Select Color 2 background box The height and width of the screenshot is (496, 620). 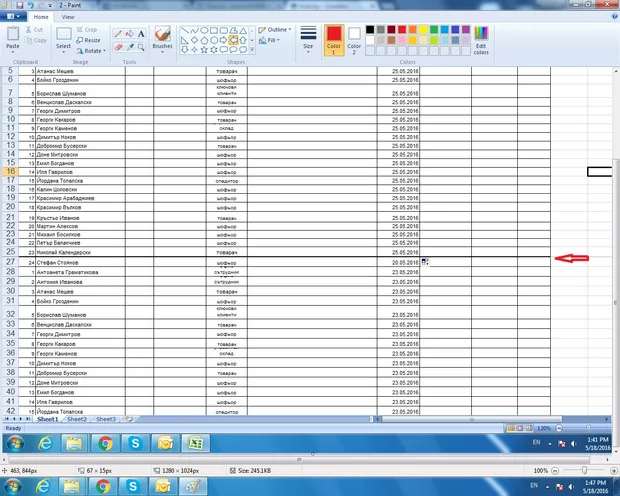click(x=353, y=39)
